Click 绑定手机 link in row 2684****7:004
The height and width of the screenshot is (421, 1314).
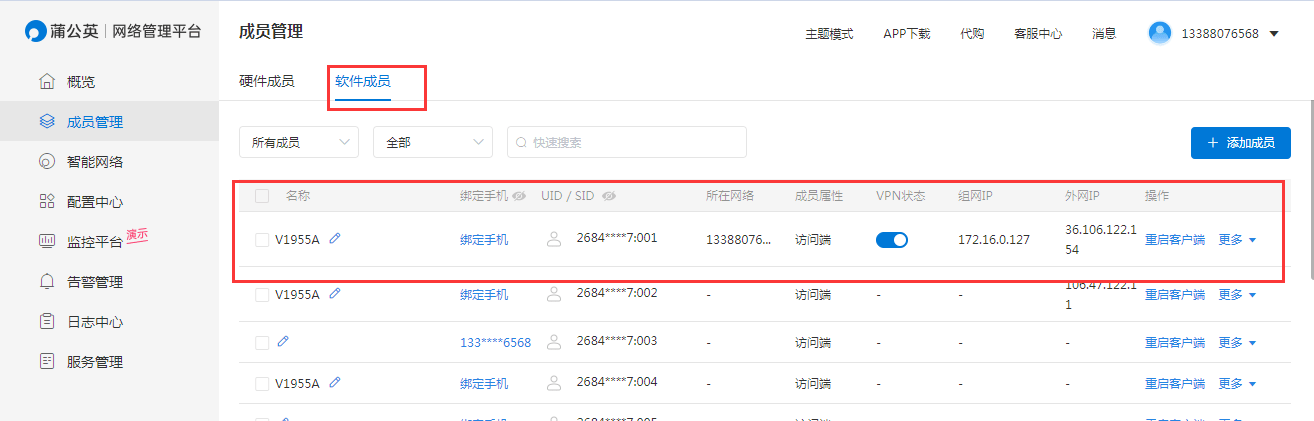click(484, 383)
